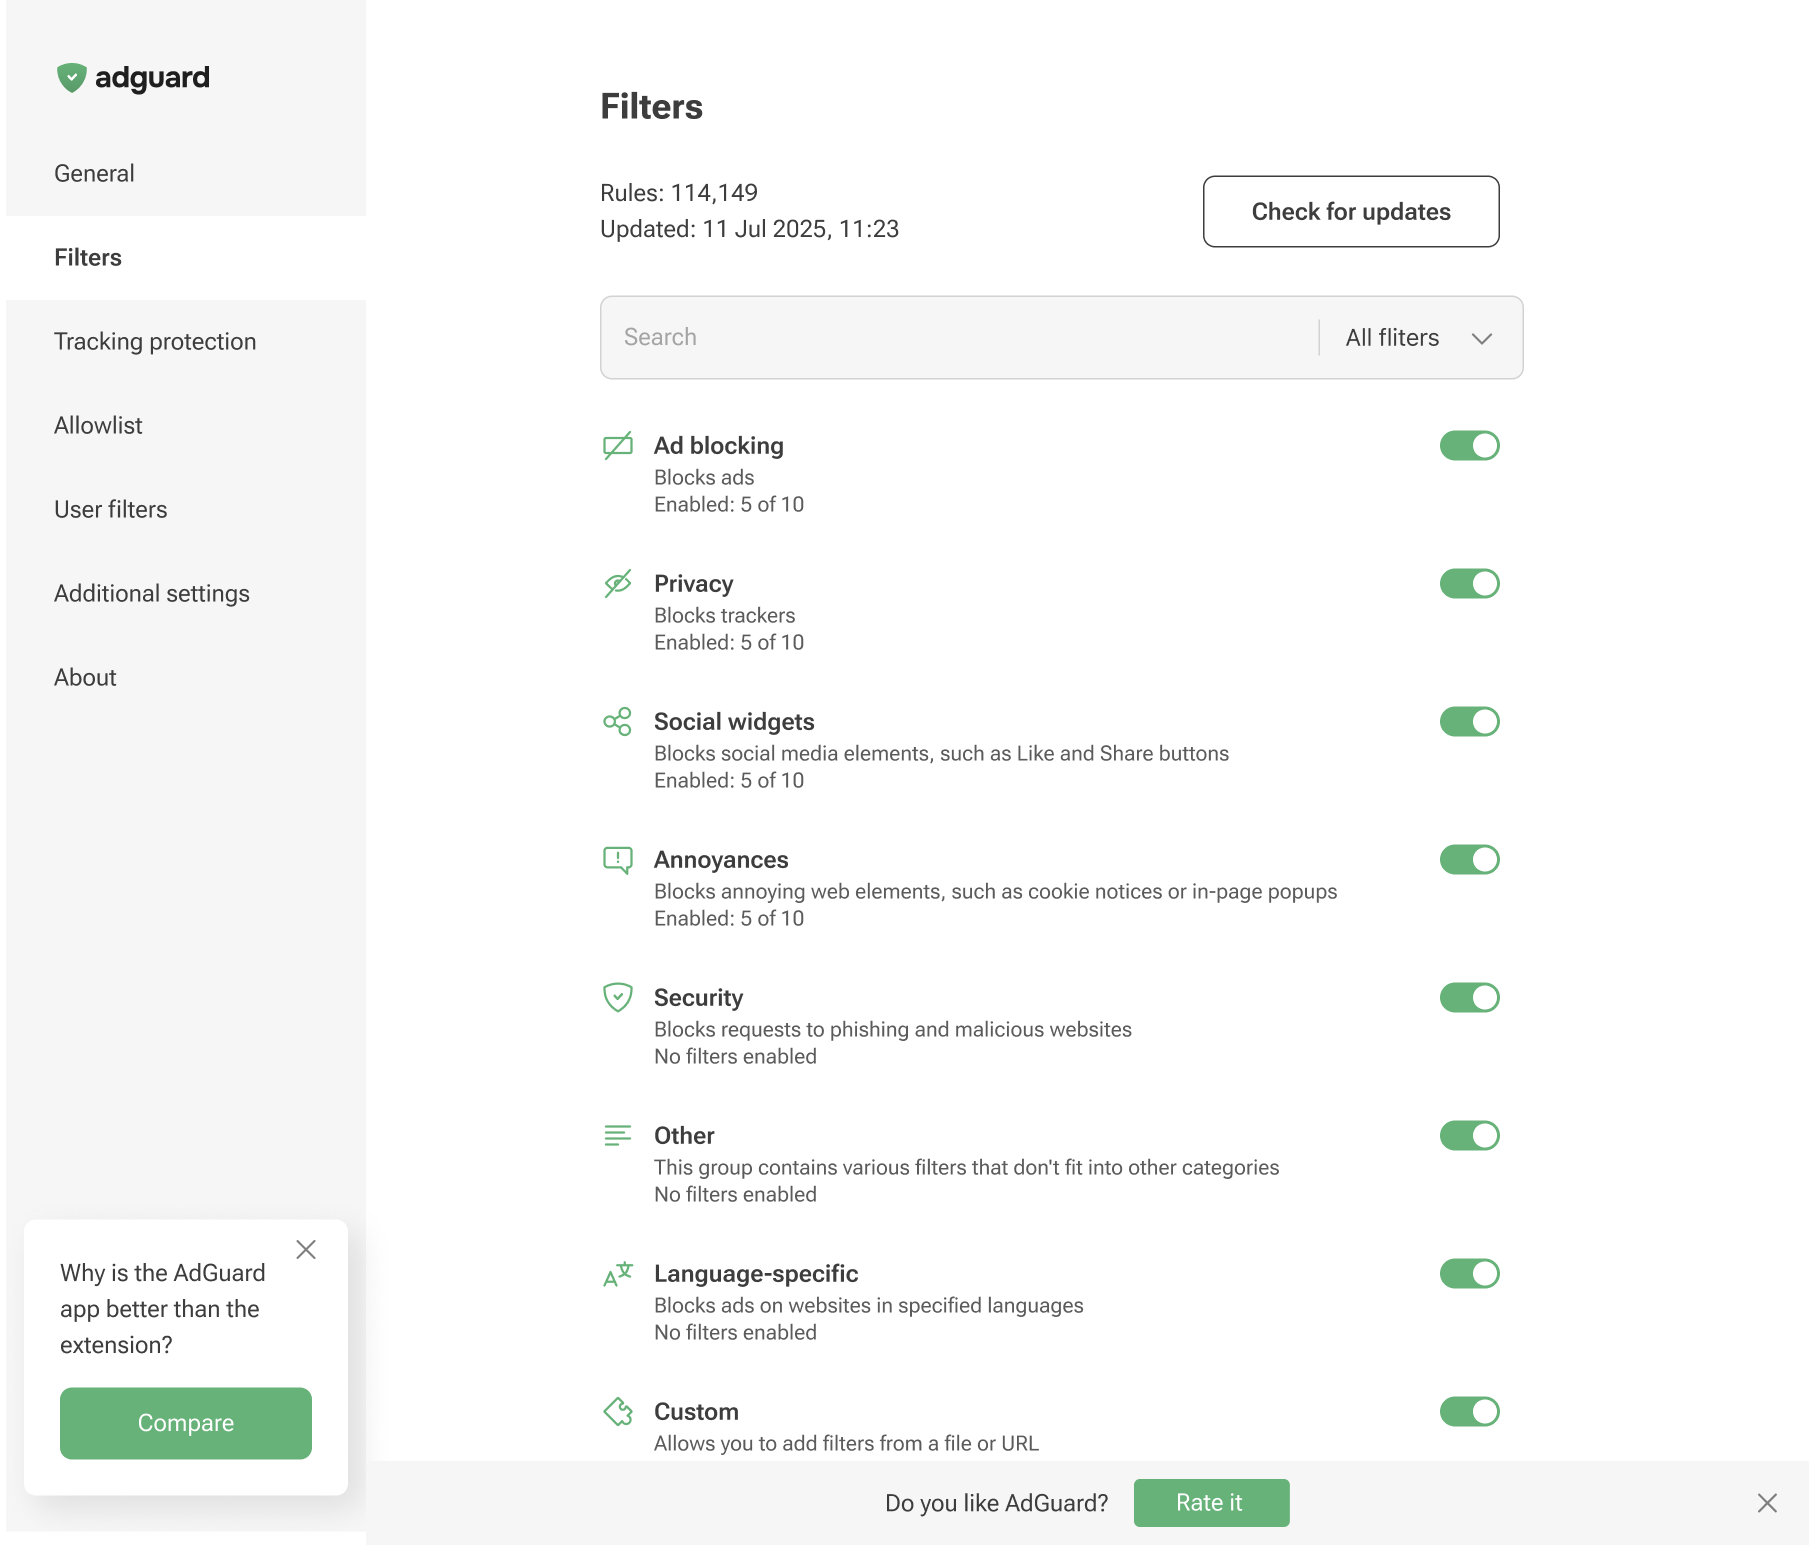Open the Ad blocking category title

pos(719,446)
